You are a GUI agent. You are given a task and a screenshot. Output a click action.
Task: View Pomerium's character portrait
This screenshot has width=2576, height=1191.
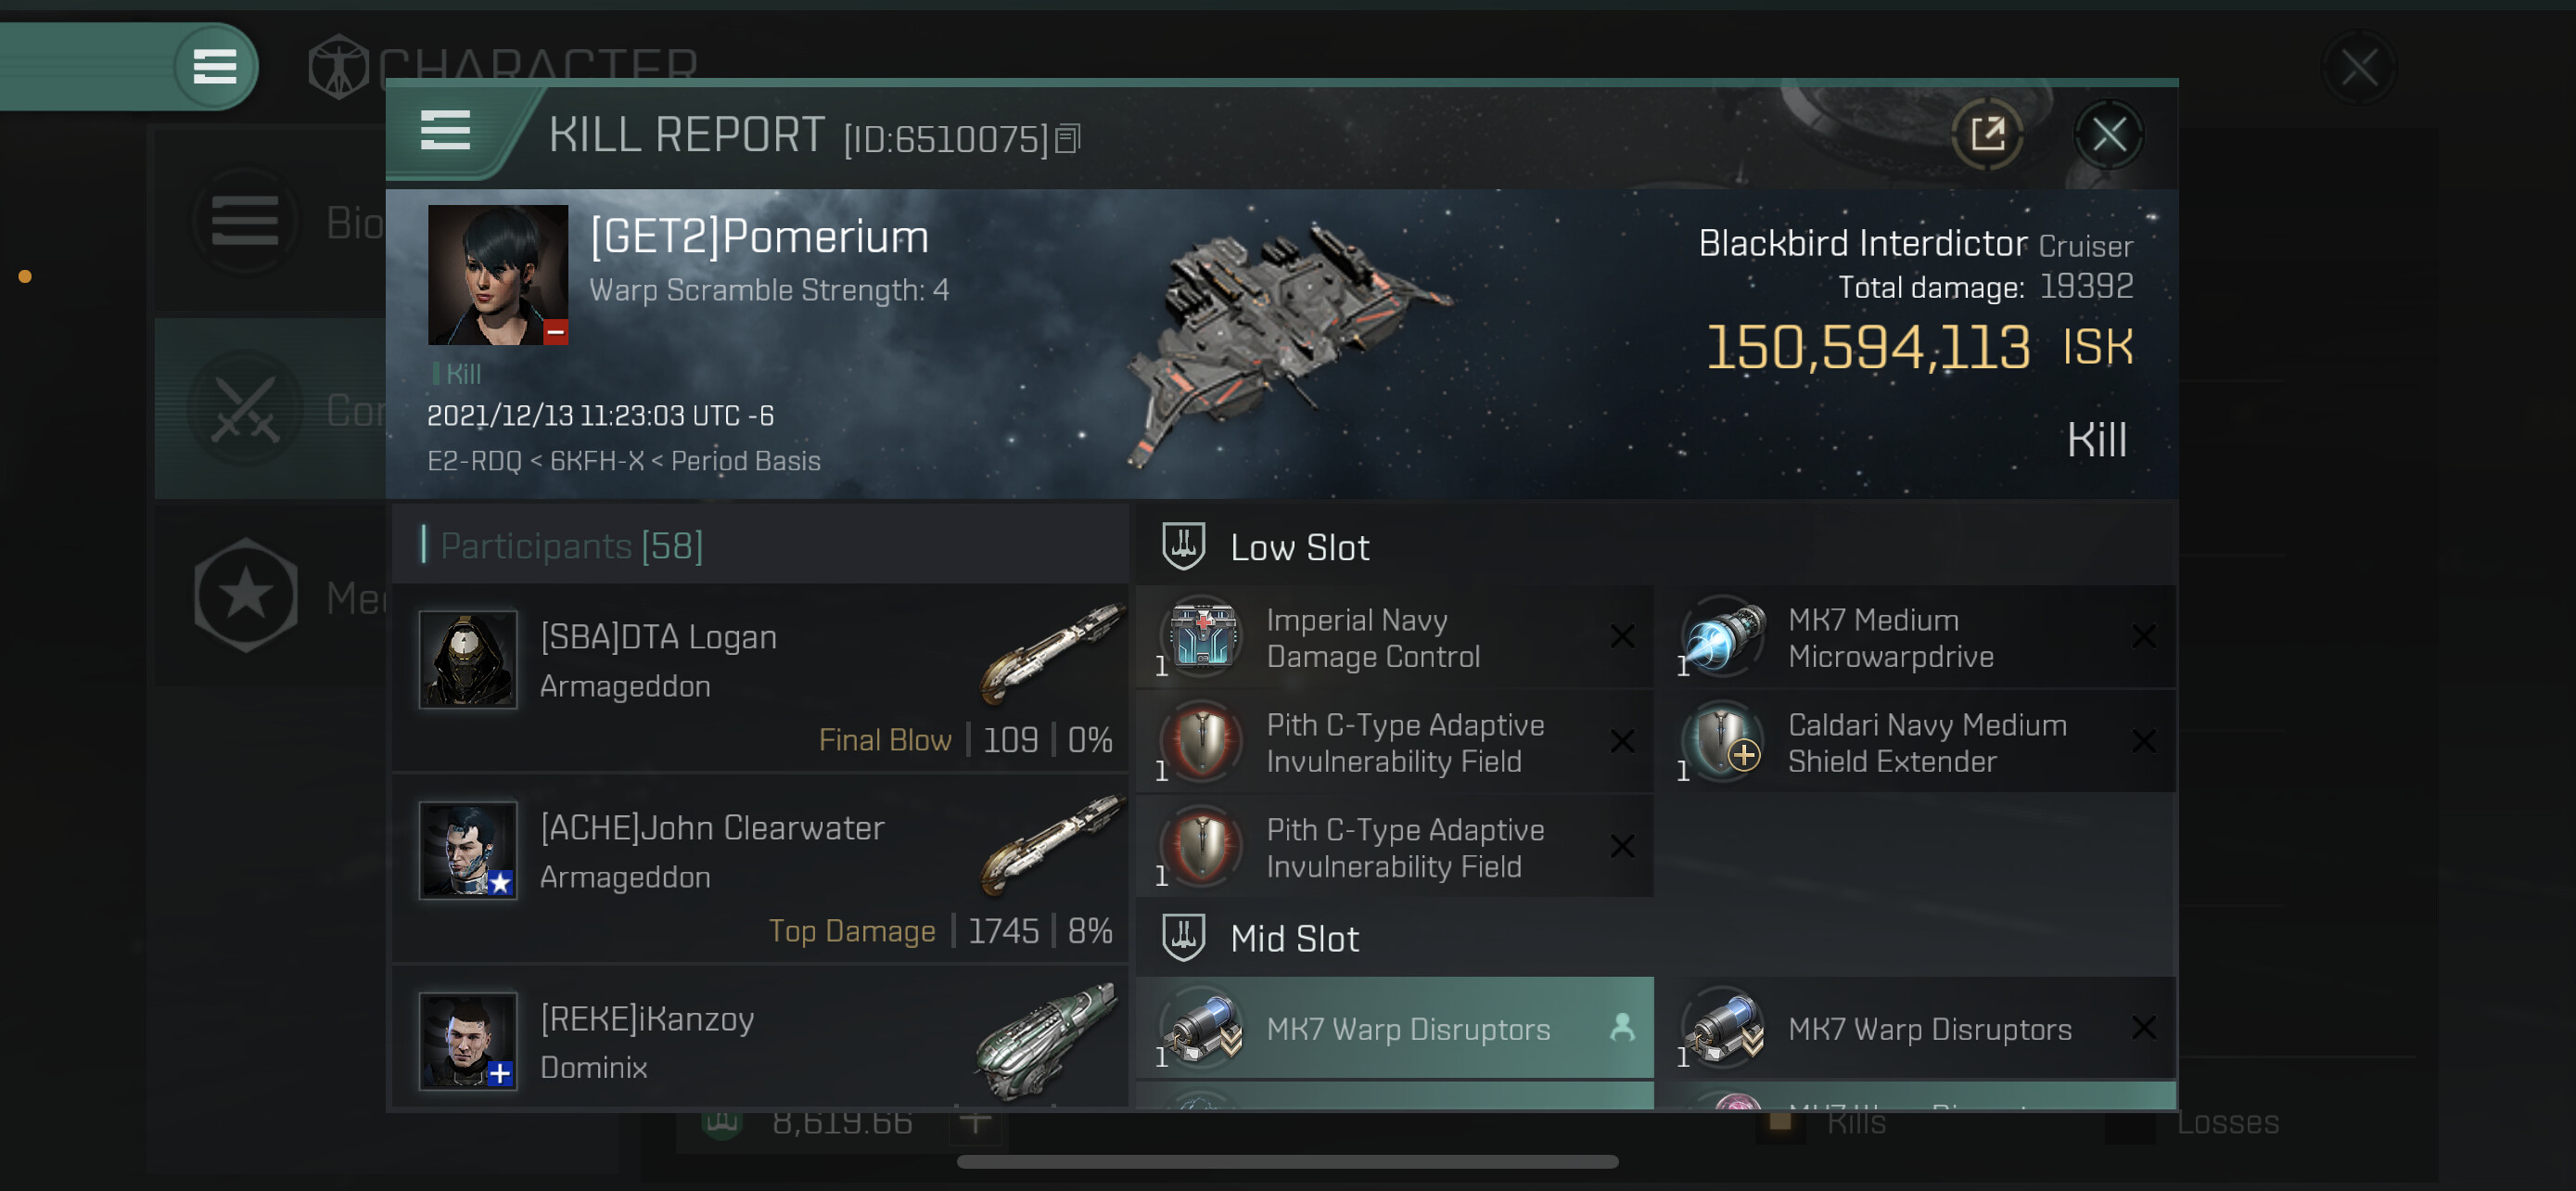tap(498, 275)
